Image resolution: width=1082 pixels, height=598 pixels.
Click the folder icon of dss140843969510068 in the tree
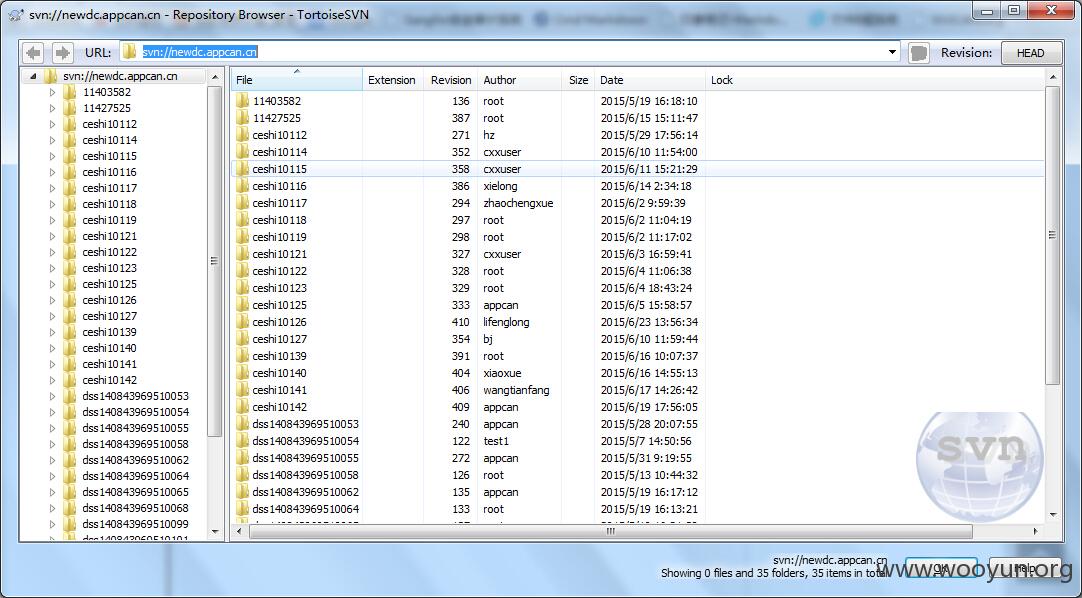coord(70,508)
